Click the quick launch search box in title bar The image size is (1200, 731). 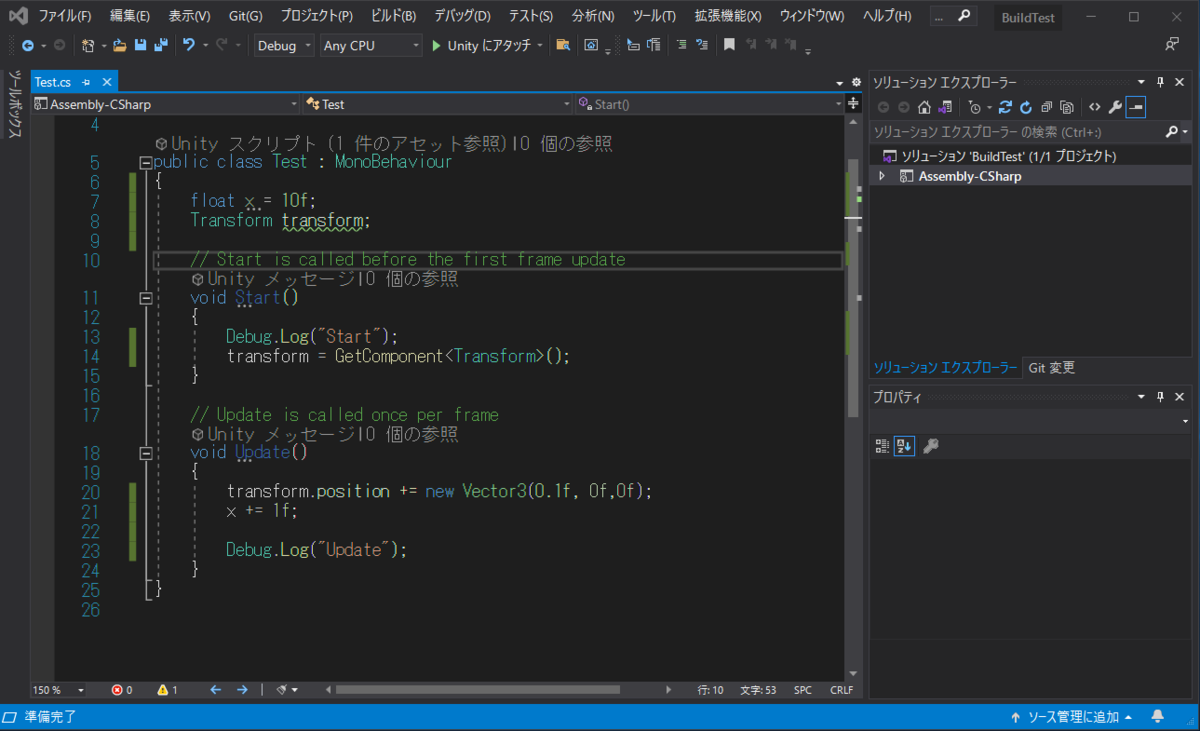click(x=952, y=16)
